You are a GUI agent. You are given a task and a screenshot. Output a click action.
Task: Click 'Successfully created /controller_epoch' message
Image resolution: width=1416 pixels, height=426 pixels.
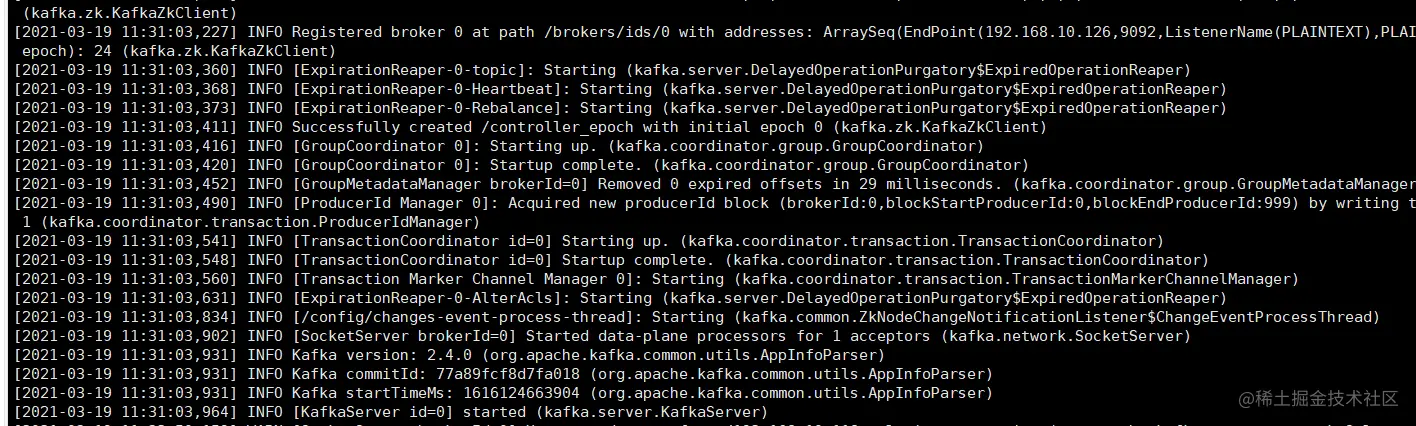pyautogui.click(x=531, y=127)
